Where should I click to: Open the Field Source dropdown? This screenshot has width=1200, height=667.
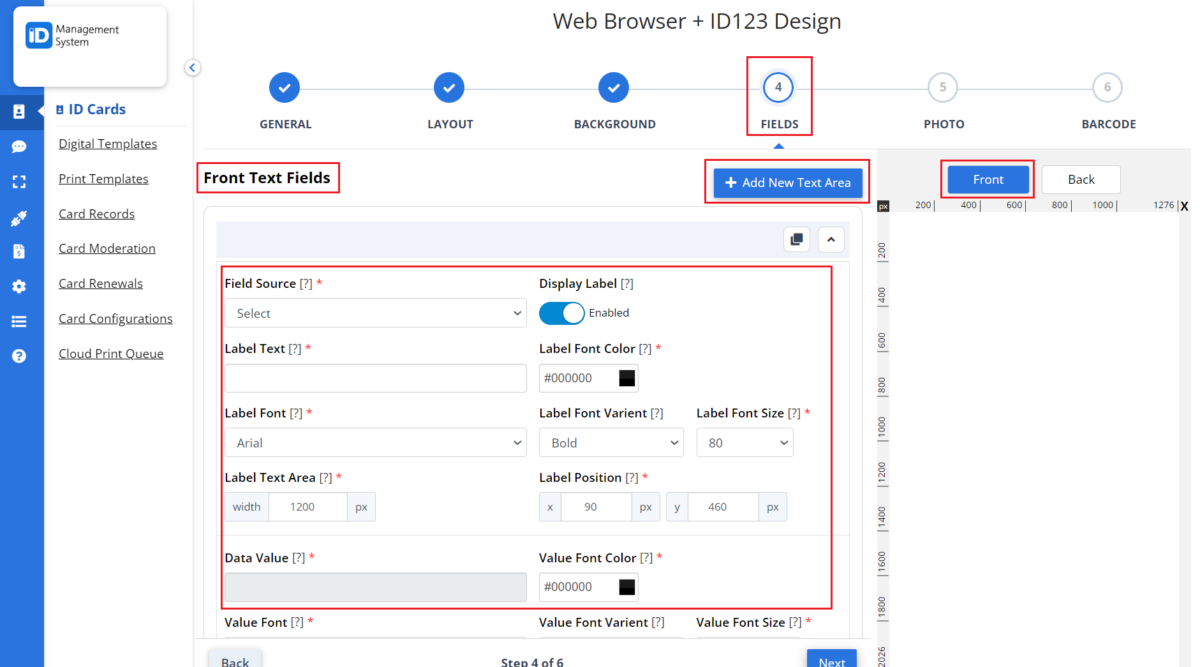tap(375, 313)
